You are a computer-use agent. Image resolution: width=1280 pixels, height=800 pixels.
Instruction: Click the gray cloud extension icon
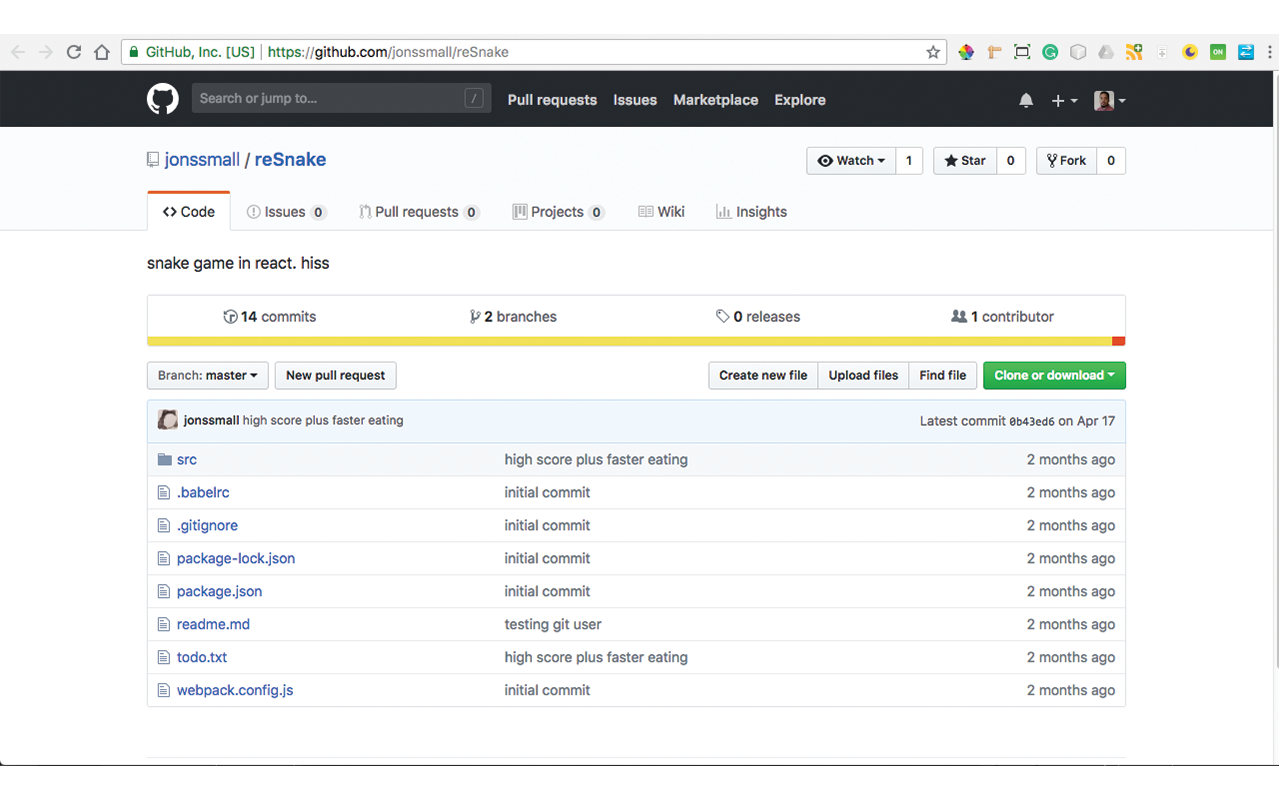click(1106, 52)
